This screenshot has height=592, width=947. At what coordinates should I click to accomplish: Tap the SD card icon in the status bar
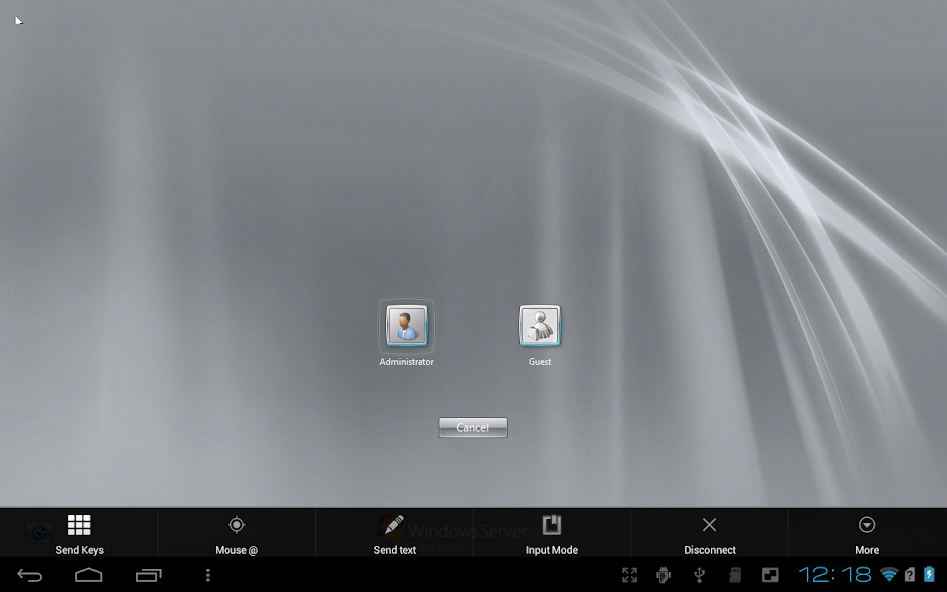pos(735,575)
